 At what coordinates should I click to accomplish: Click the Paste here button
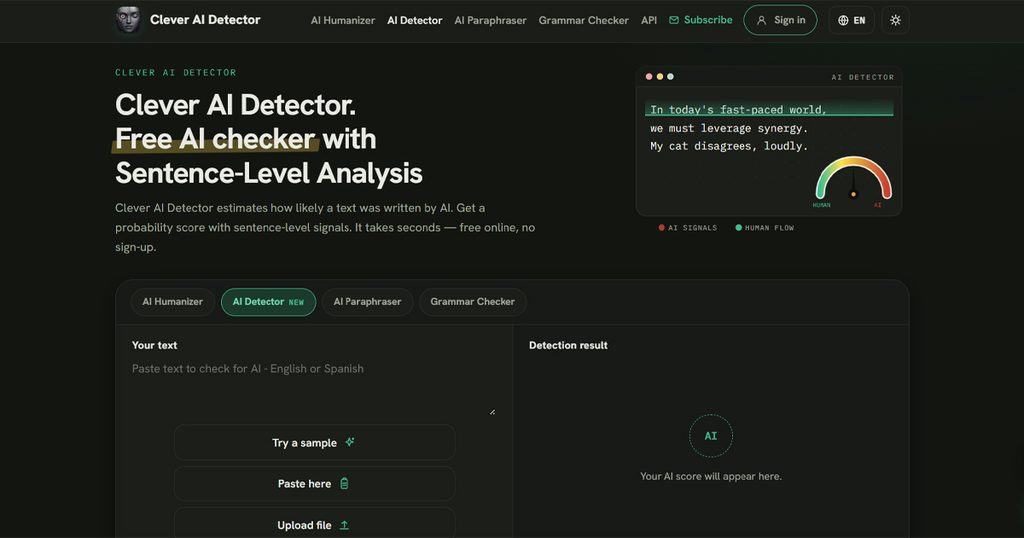pyautogui.click(x=314, y=484)
